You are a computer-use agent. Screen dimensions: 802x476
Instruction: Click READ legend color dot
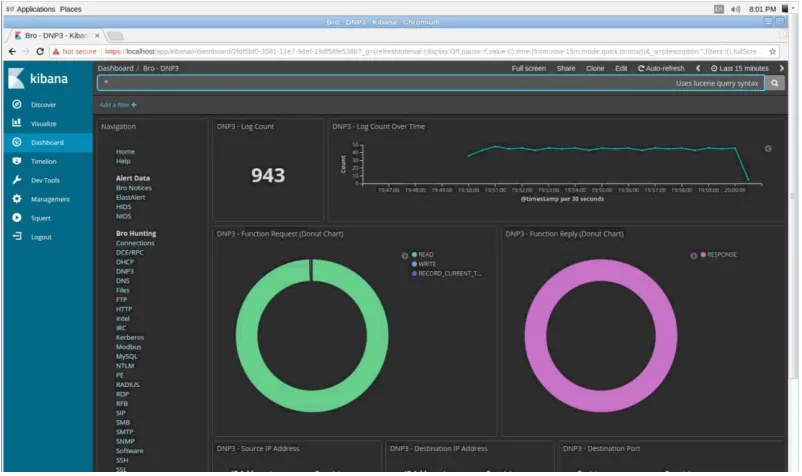414,254
